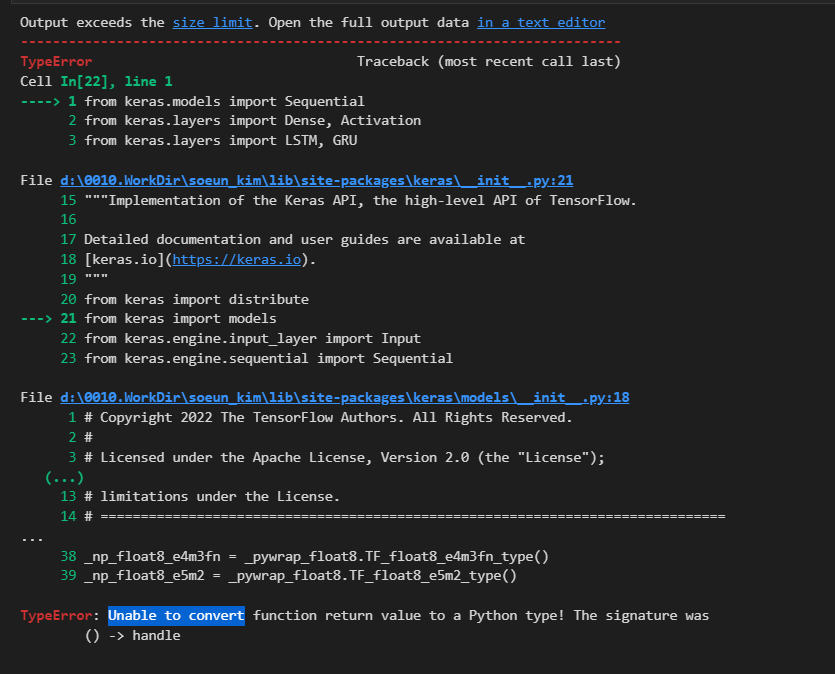835x674 pixels.
Task: Click line 21 'from keras import models'
Action: (180, 318)
